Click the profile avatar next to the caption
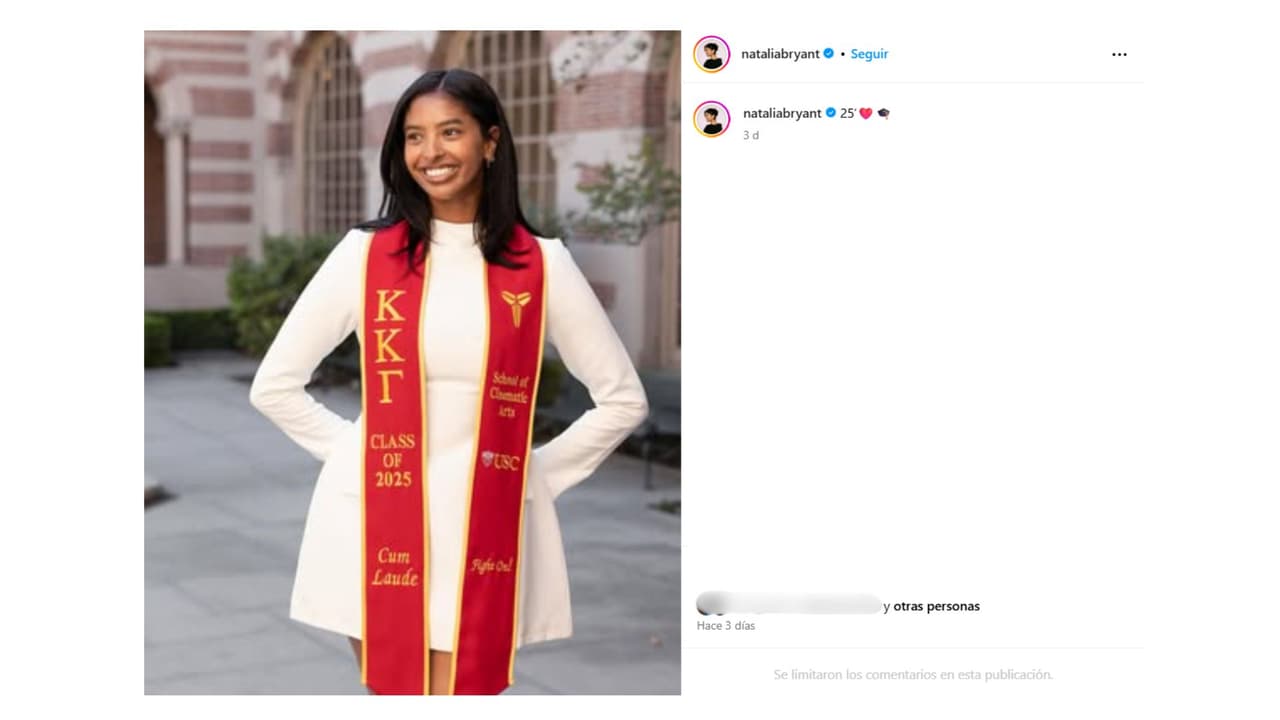 [712, 114]
